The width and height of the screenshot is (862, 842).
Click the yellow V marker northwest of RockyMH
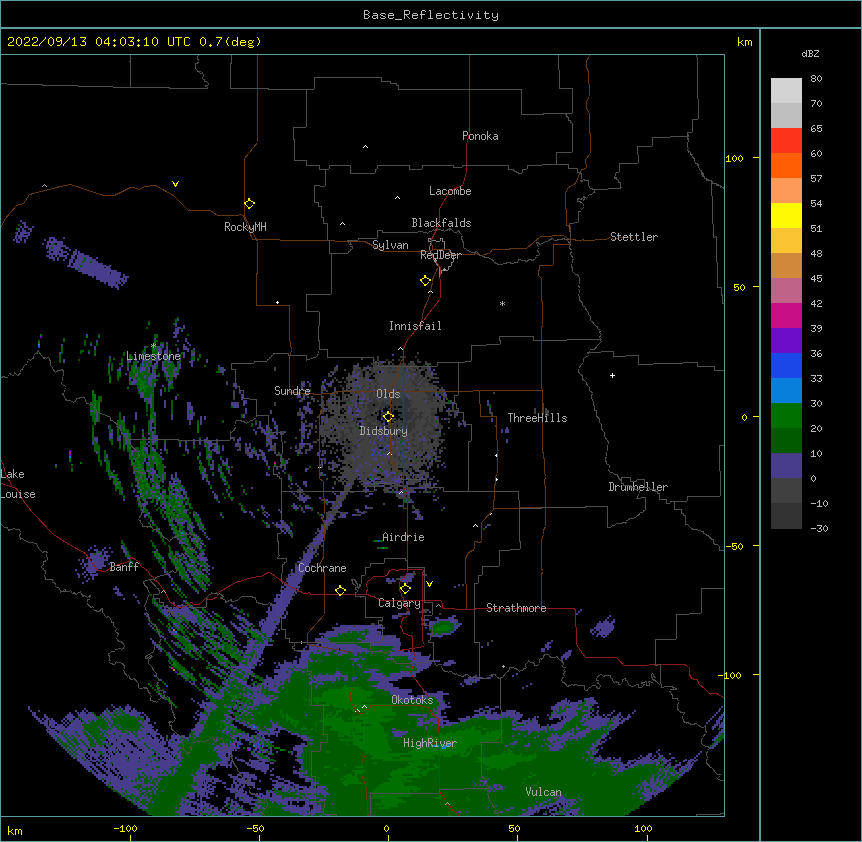pos(175,184)
